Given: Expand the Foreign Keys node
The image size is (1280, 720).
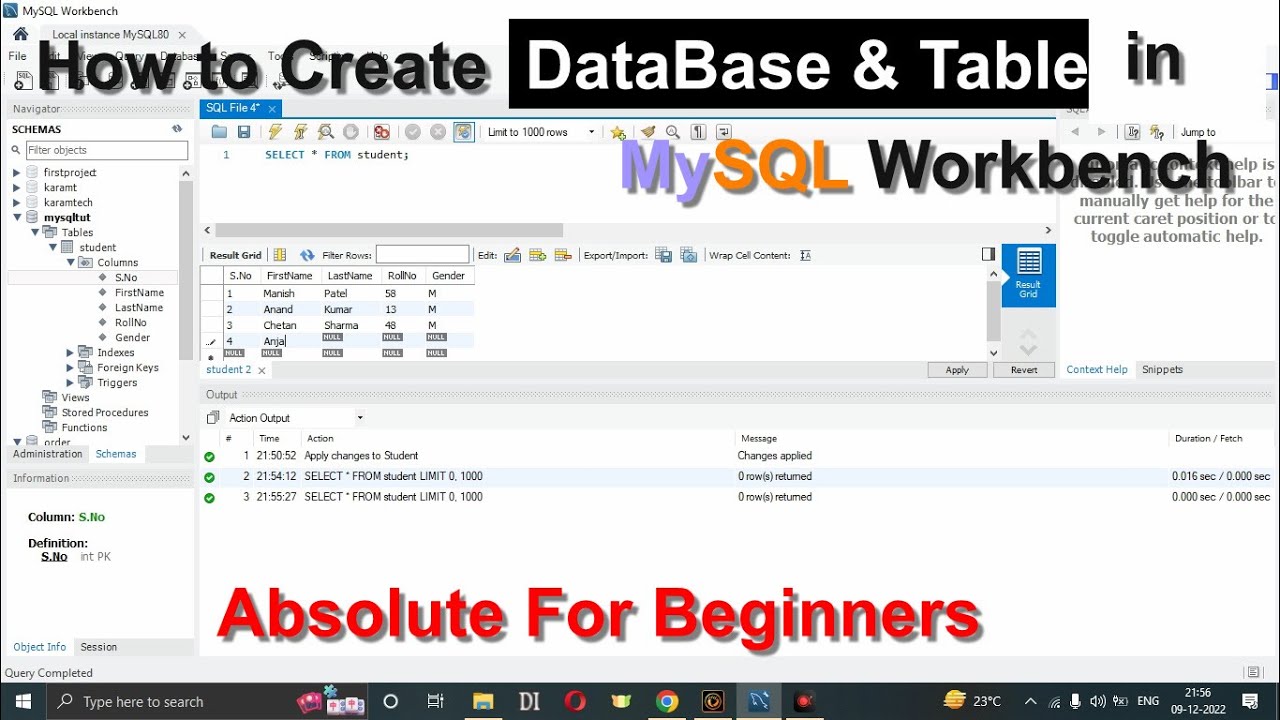Looking at the screenshot, I should (70, 367).
